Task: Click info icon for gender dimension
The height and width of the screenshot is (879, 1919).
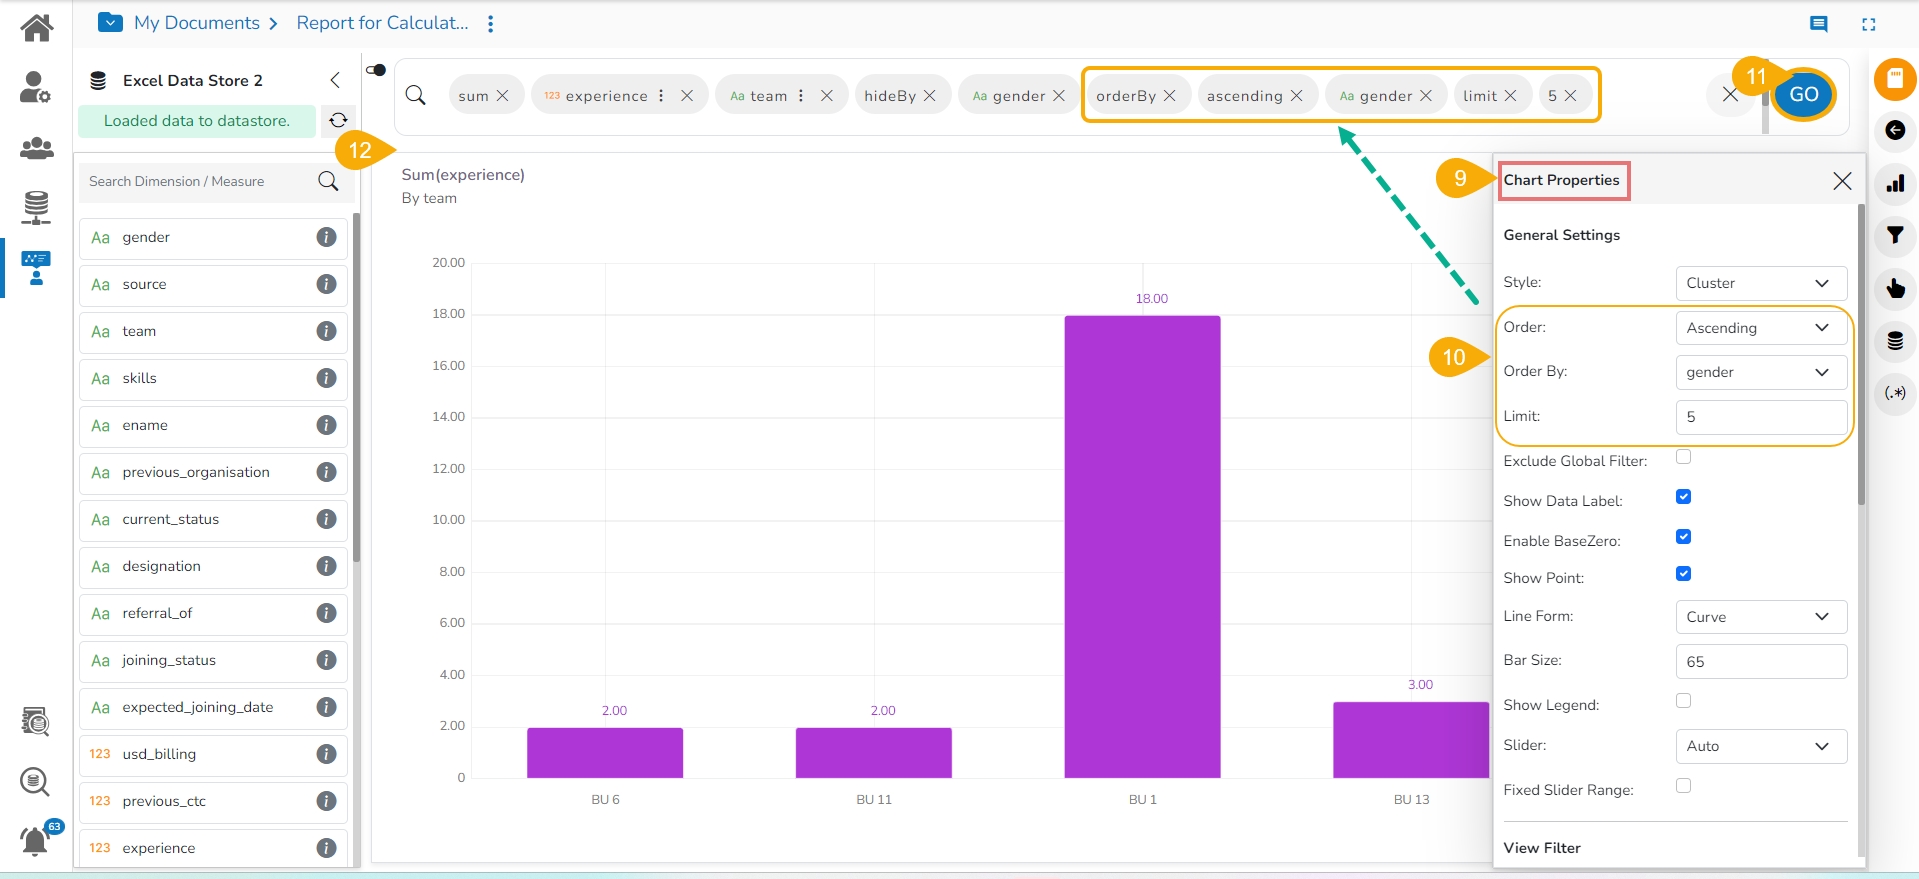Action: 326,237
